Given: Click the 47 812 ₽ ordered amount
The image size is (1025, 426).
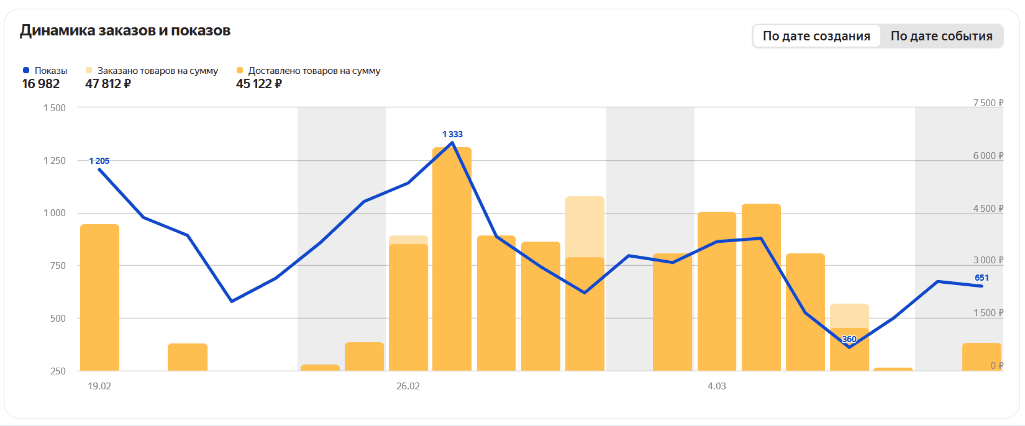Looking at the screenshot, I should click(108, 84).
